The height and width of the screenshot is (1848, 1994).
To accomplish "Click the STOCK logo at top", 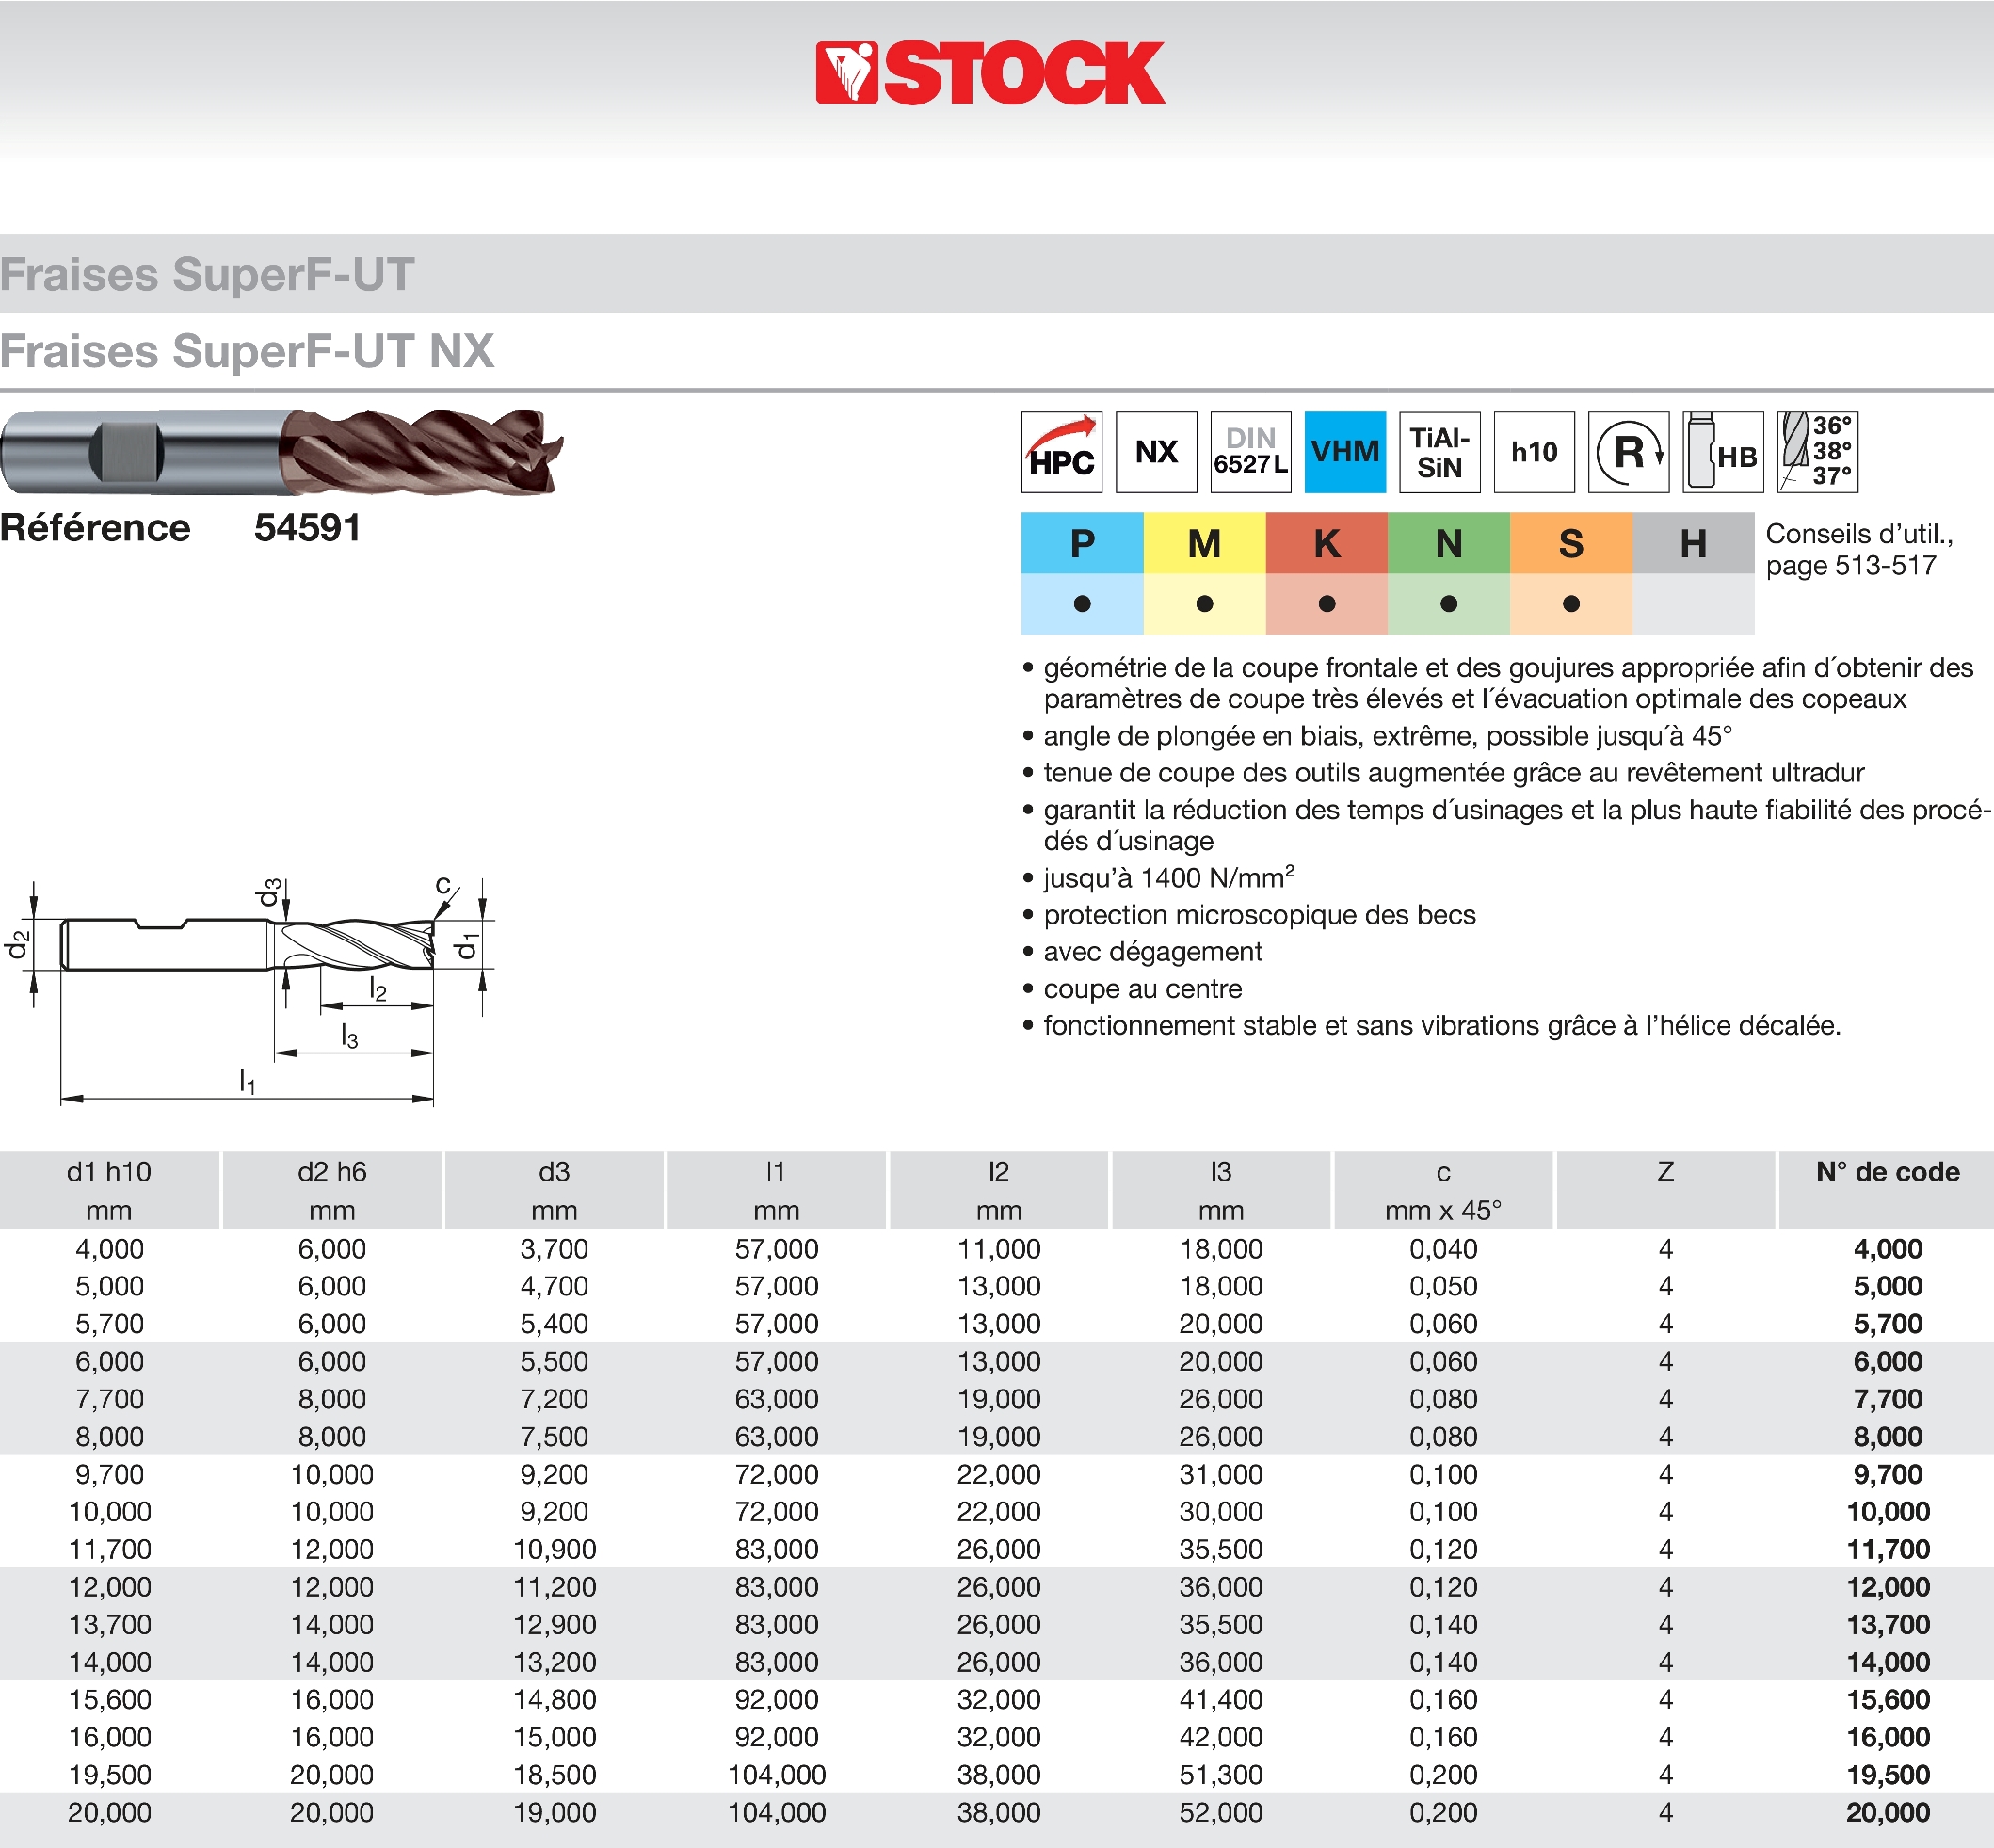I will coord(990,72).
